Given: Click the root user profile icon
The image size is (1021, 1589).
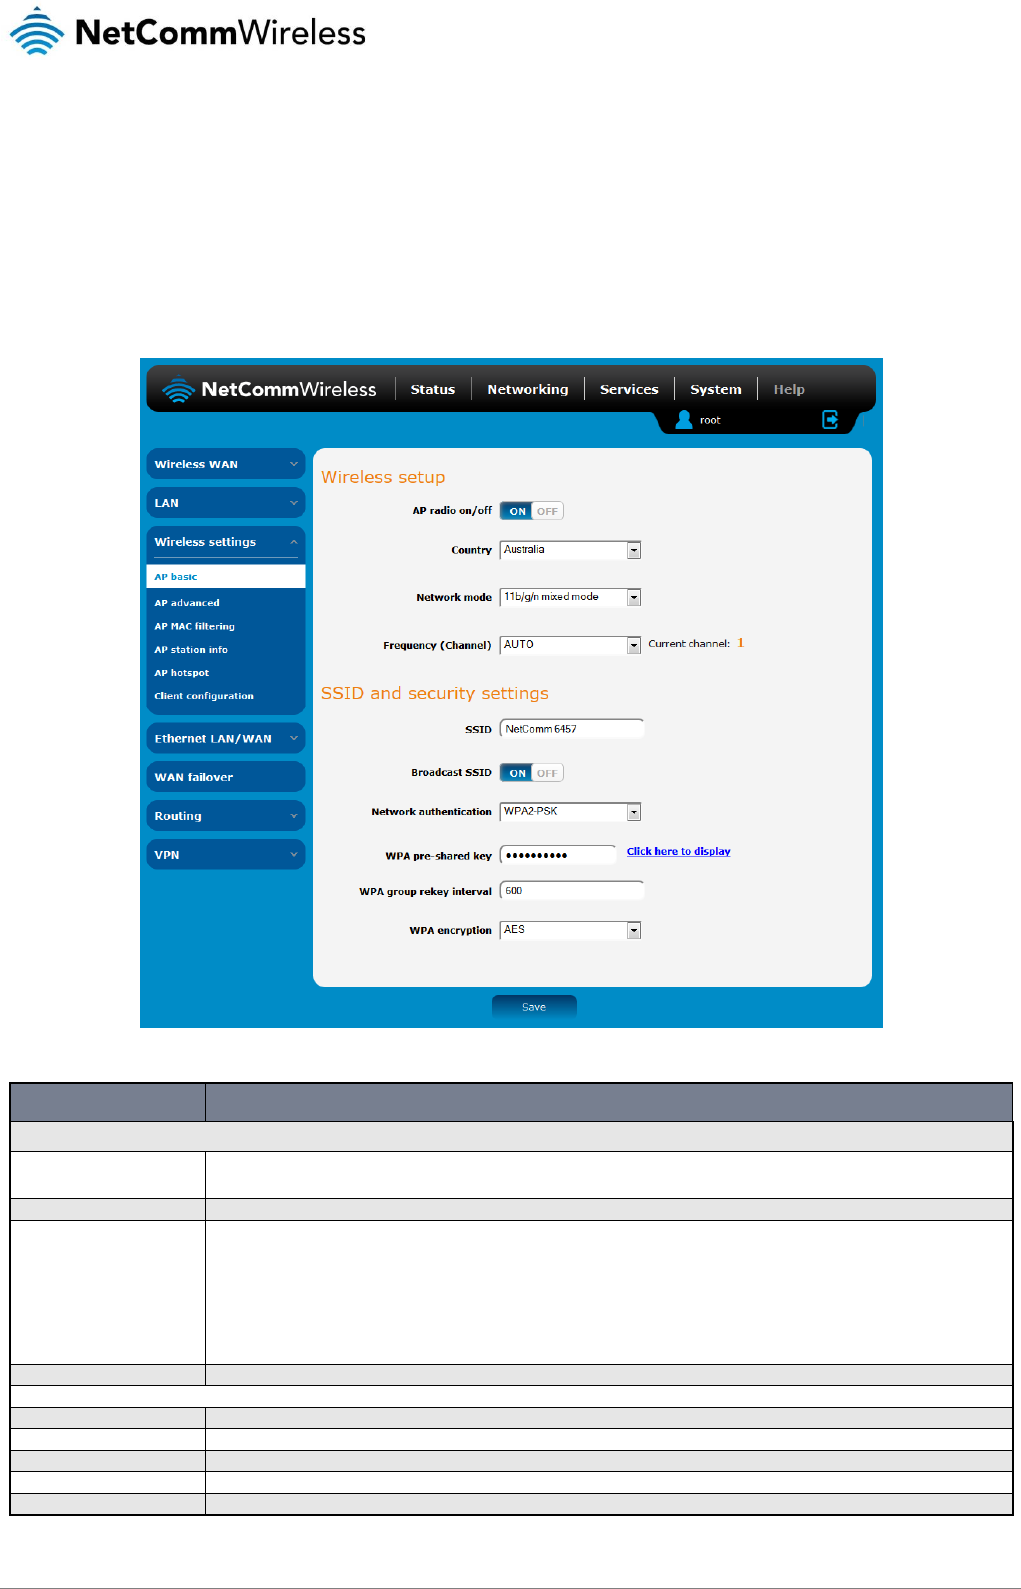Looking at the screenshot, I should (x=684, y=420).
